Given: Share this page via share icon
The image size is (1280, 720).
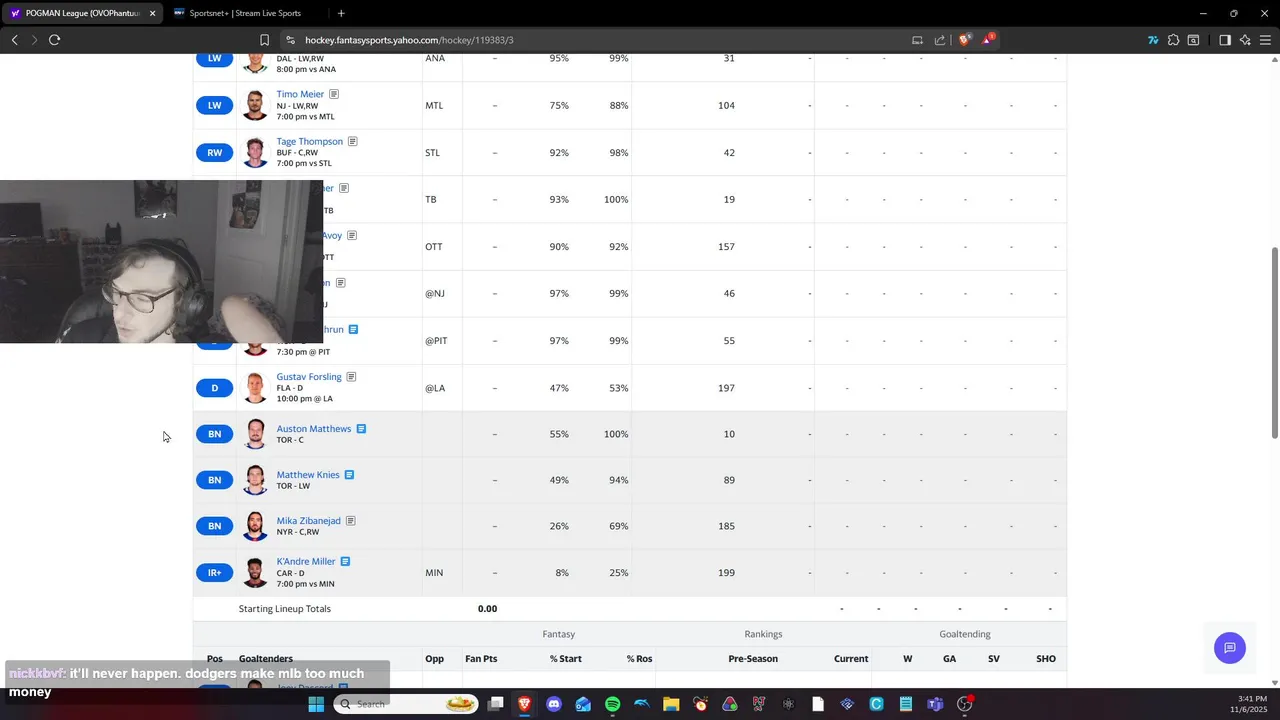Looking at the screenshot, I should click(940, 40).
